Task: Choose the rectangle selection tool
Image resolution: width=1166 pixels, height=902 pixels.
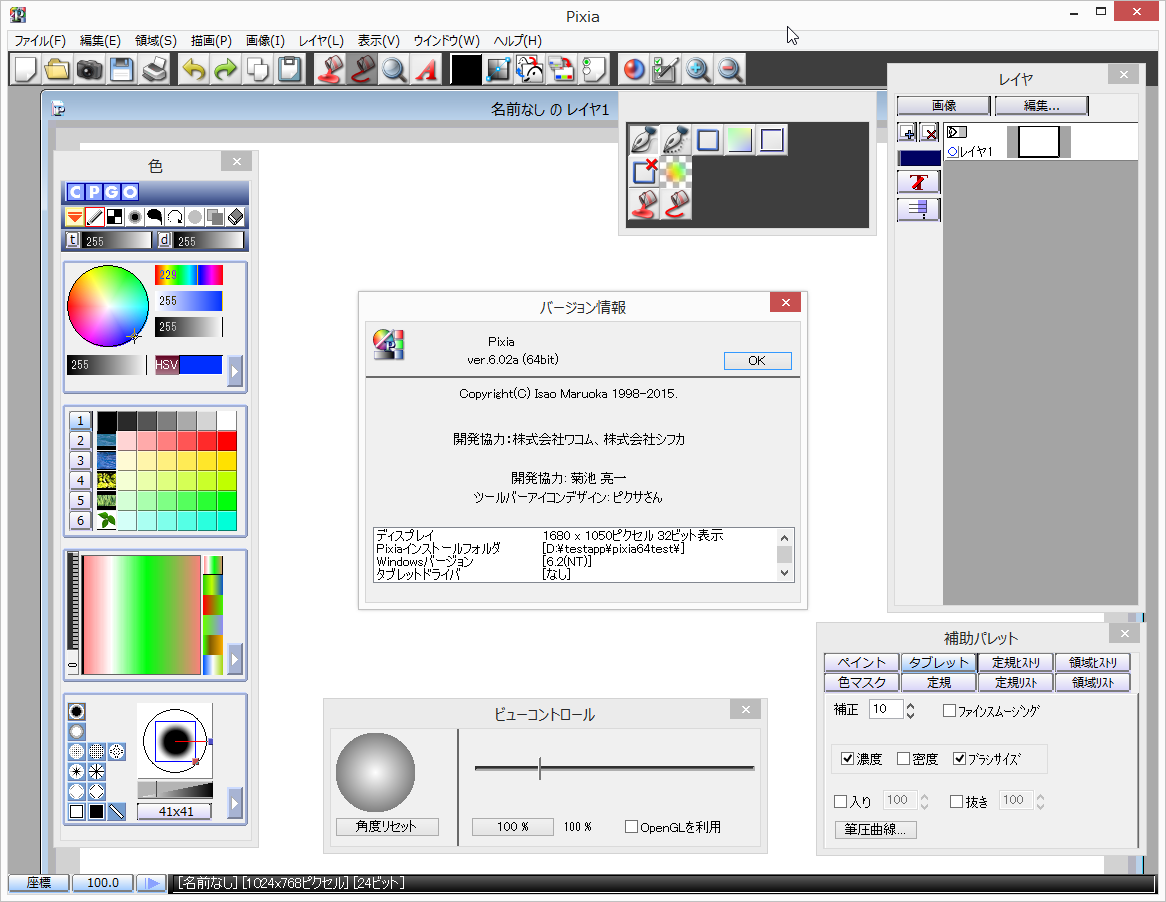Action: pyautogui.click(x=708, y=141)
